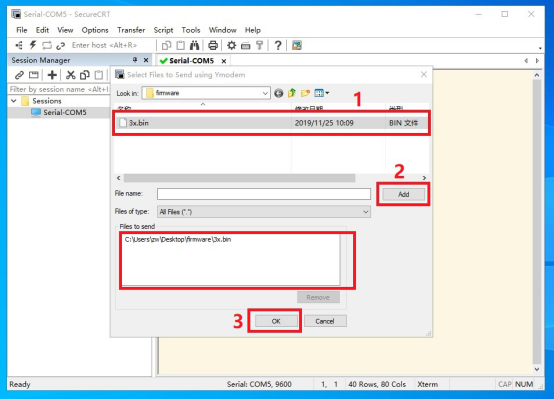Select the Sessions folder in tree
554x399 pixels.
pos(47,101)
